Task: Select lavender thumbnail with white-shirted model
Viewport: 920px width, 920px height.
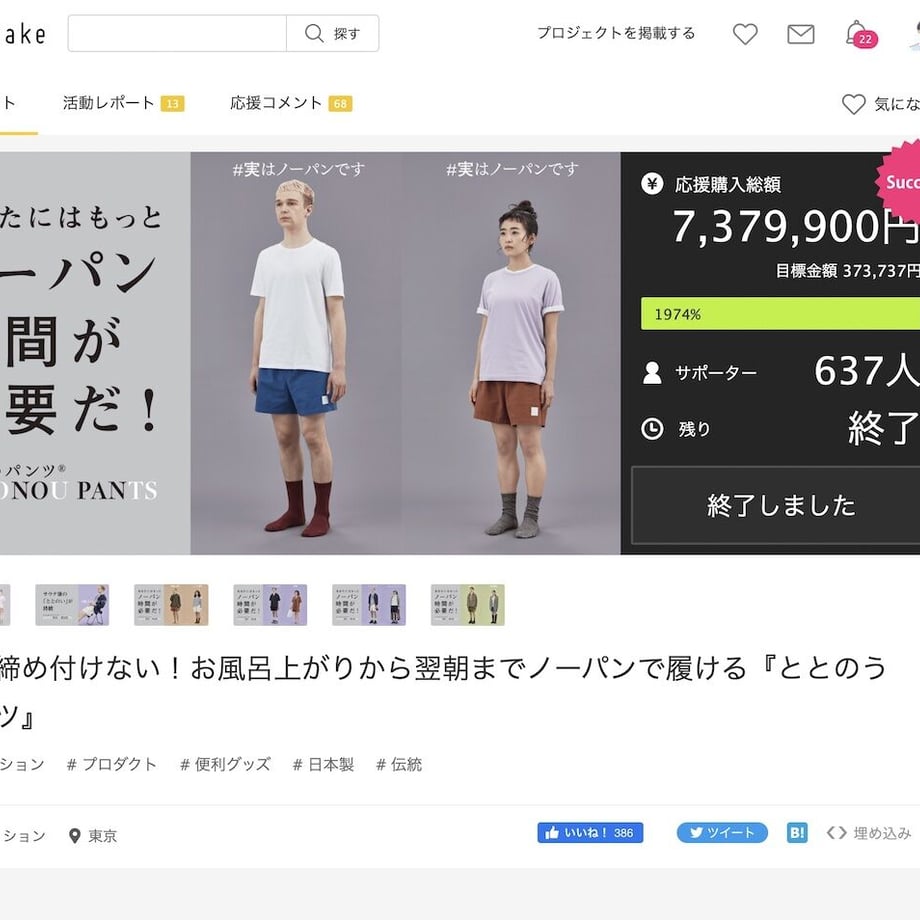Action: coord(368,604)
